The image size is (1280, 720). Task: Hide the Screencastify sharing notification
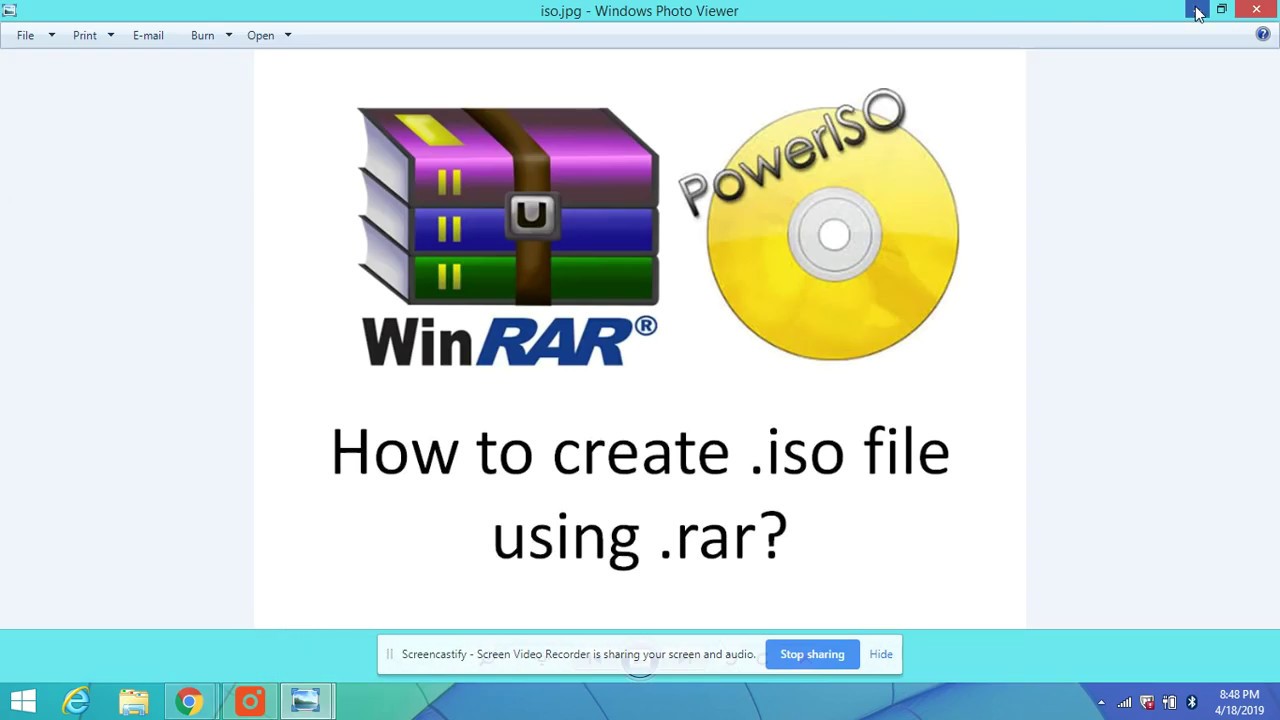click(881, 654)
